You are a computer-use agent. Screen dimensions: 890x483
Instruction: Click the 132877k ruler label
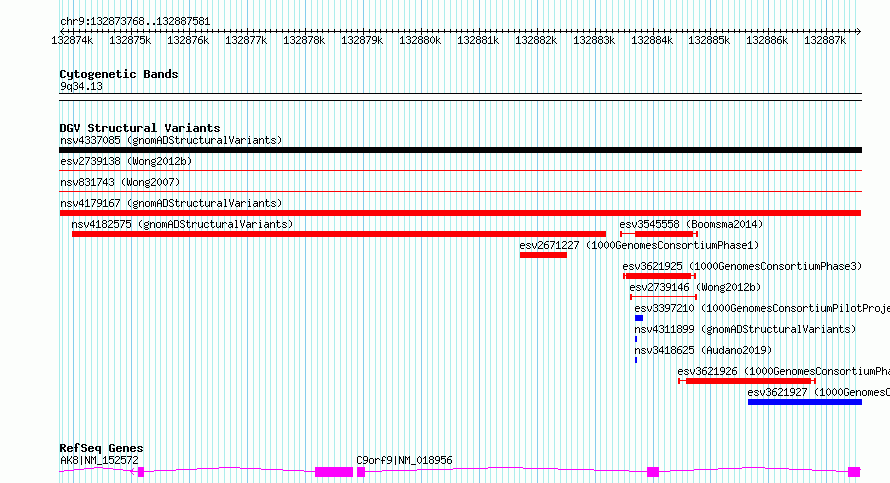[246, 40]
